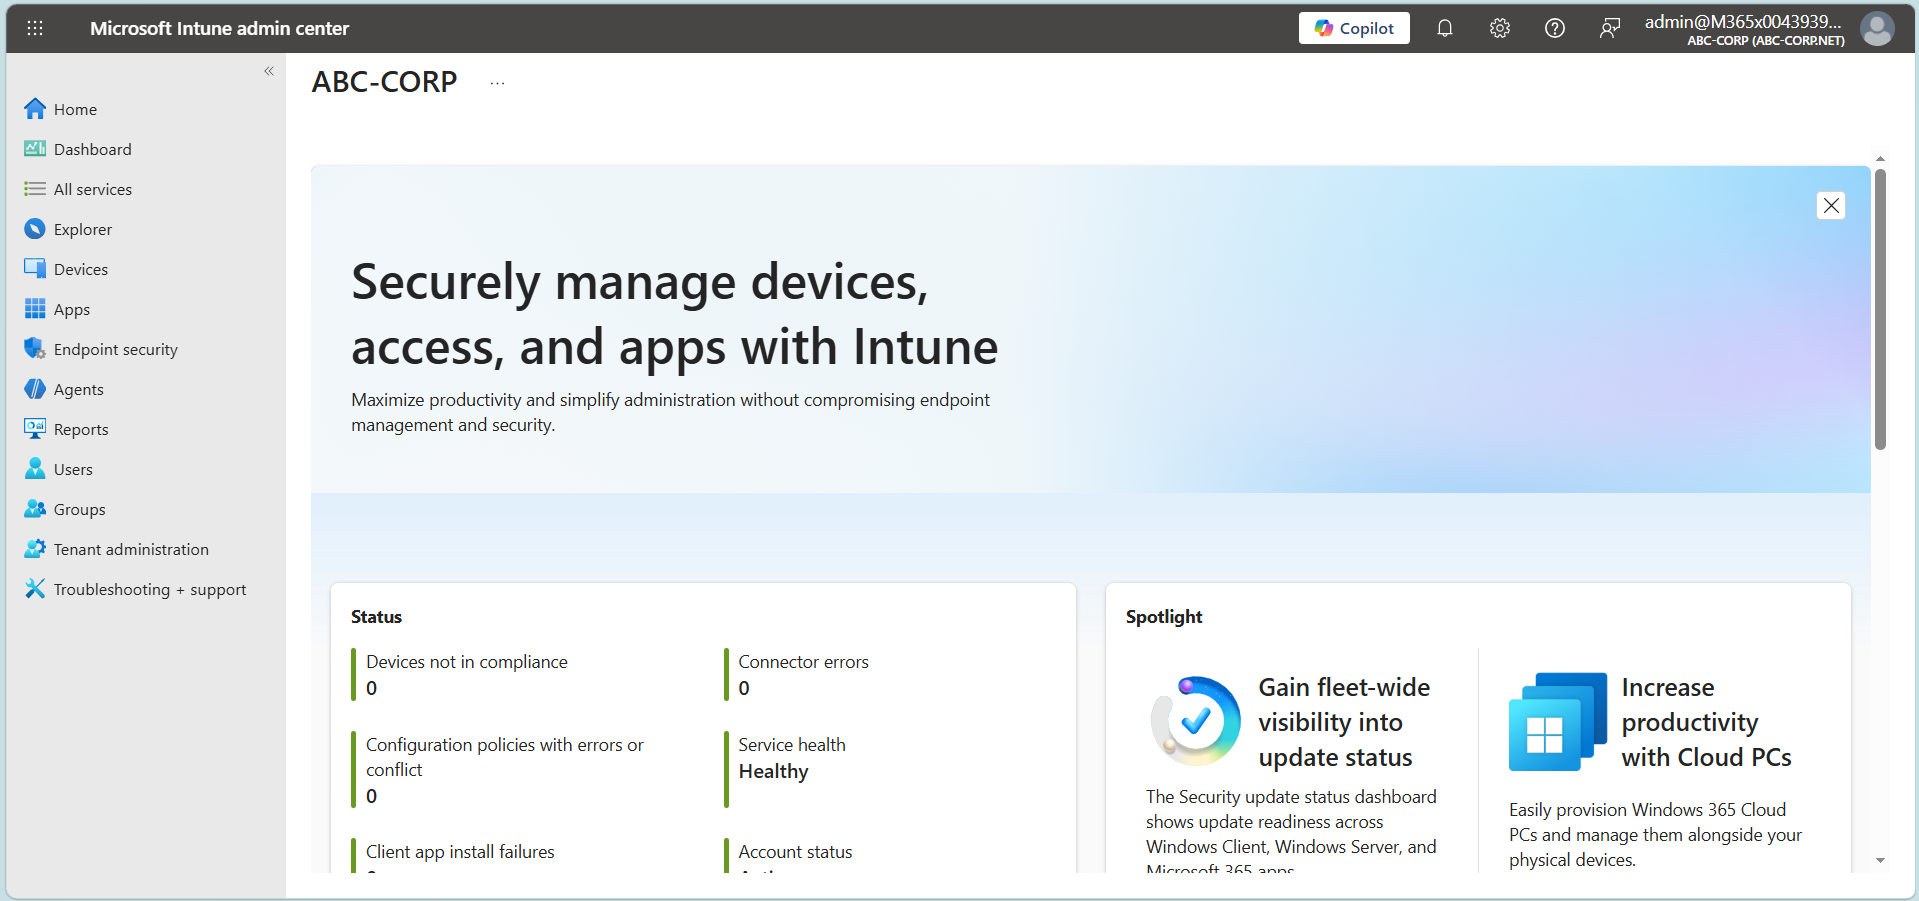This screenshot has width=1919, height=901.
Task: Click the scrollbar up arrow
Action: click(x=1880, y=158)
